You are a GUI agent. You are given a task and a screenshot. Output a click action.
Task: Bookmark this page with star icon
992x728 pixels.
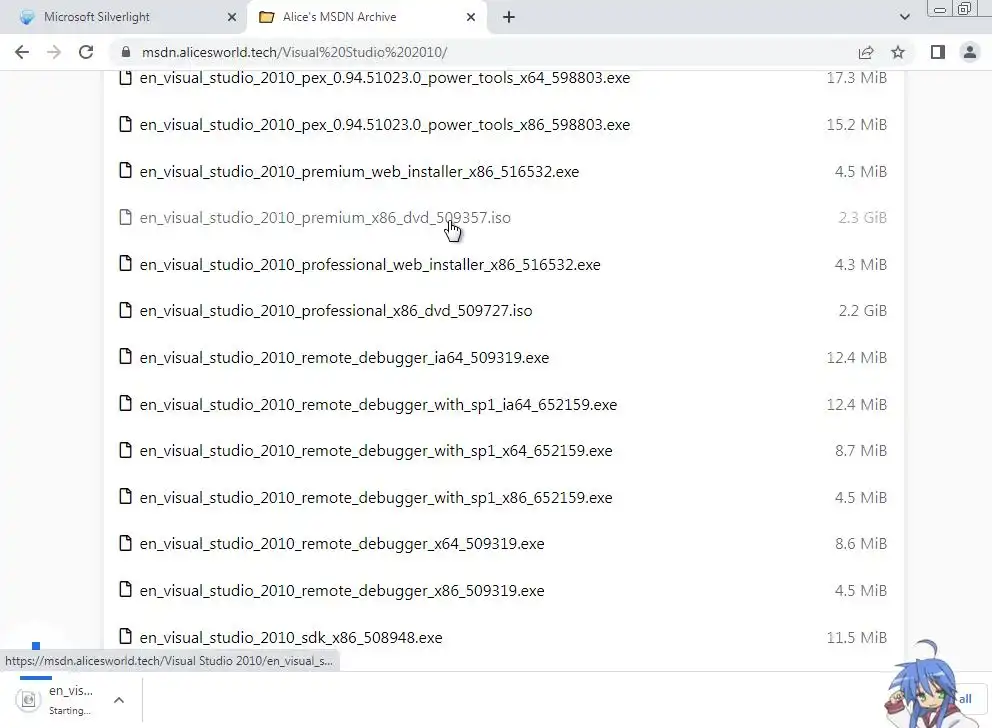[898, 52]
